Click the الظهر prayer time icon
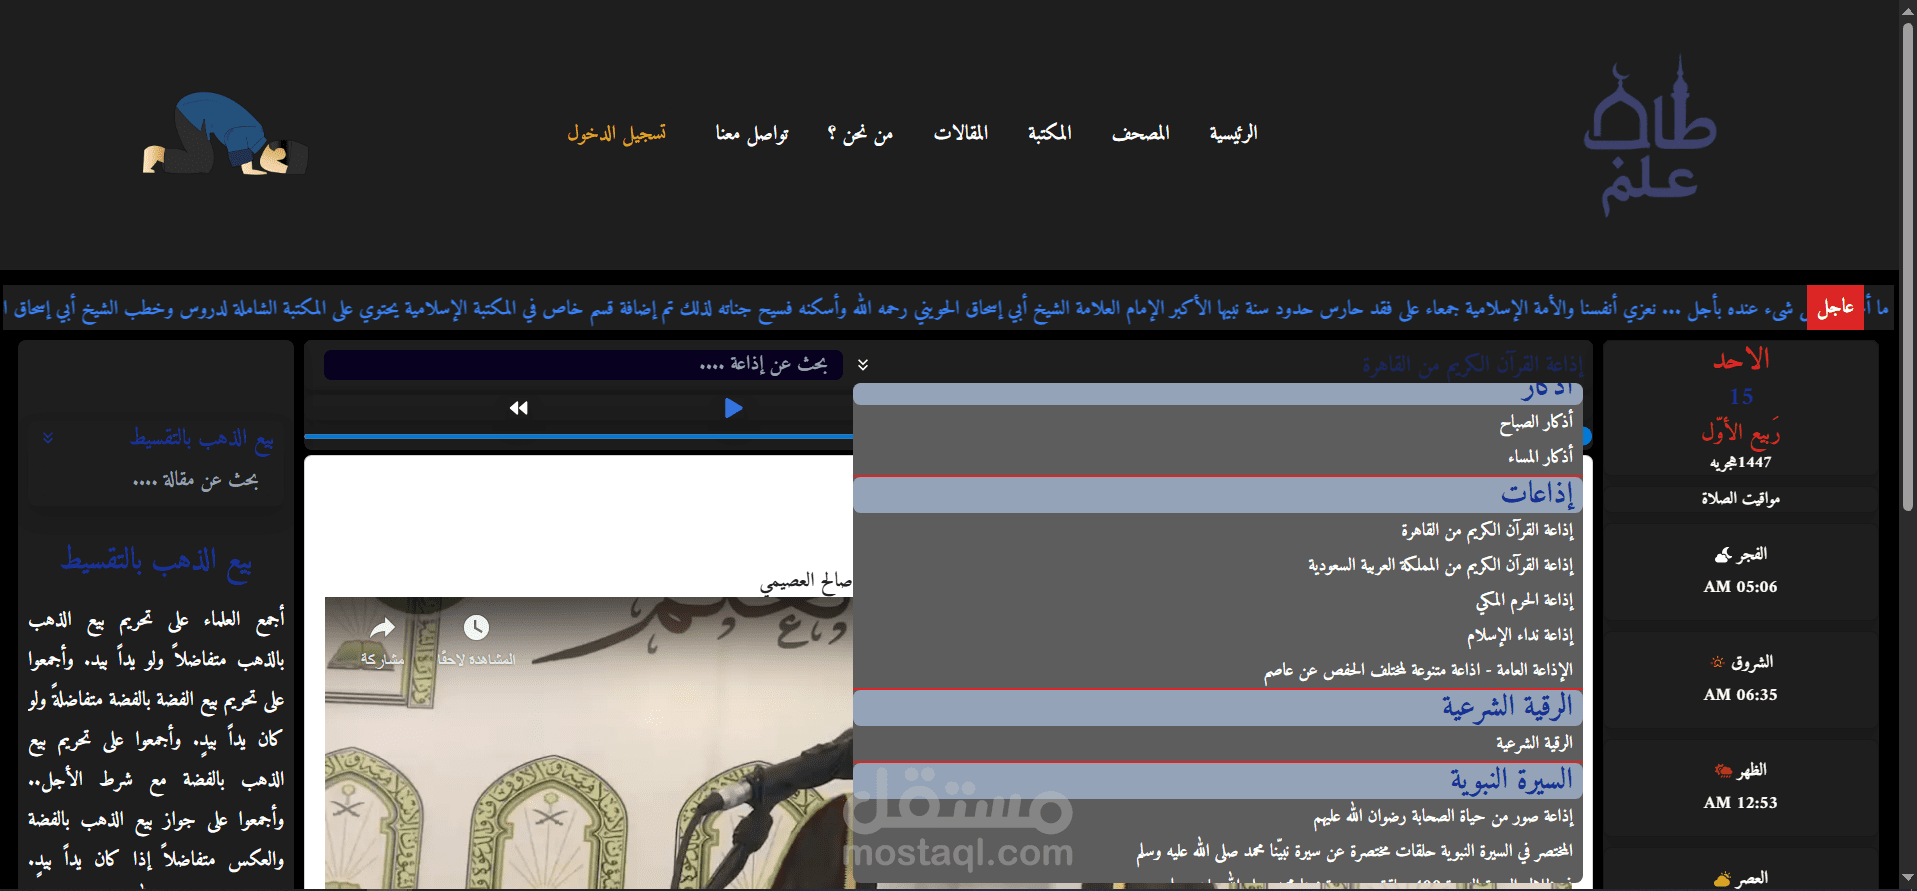1917x891 pixels. coord(1723,770)
